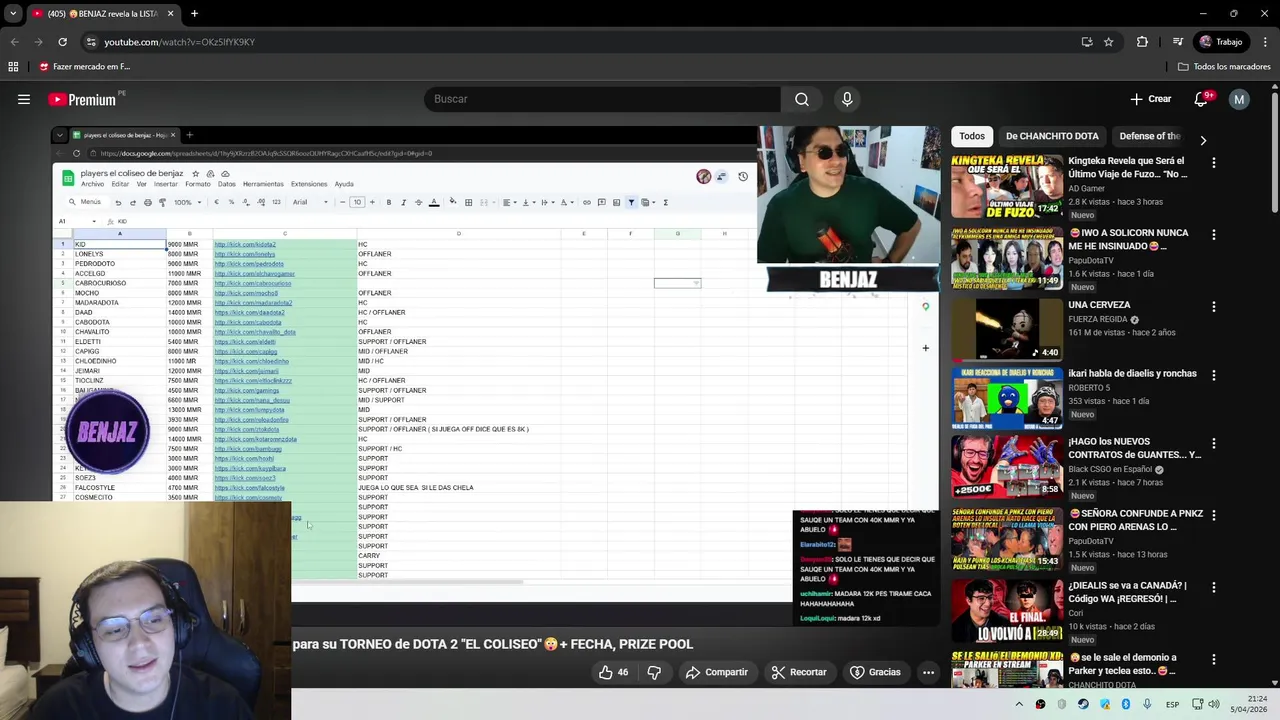Show next category chips arrow
Screen dimensions: 1280x720
tap(1203, 140)
